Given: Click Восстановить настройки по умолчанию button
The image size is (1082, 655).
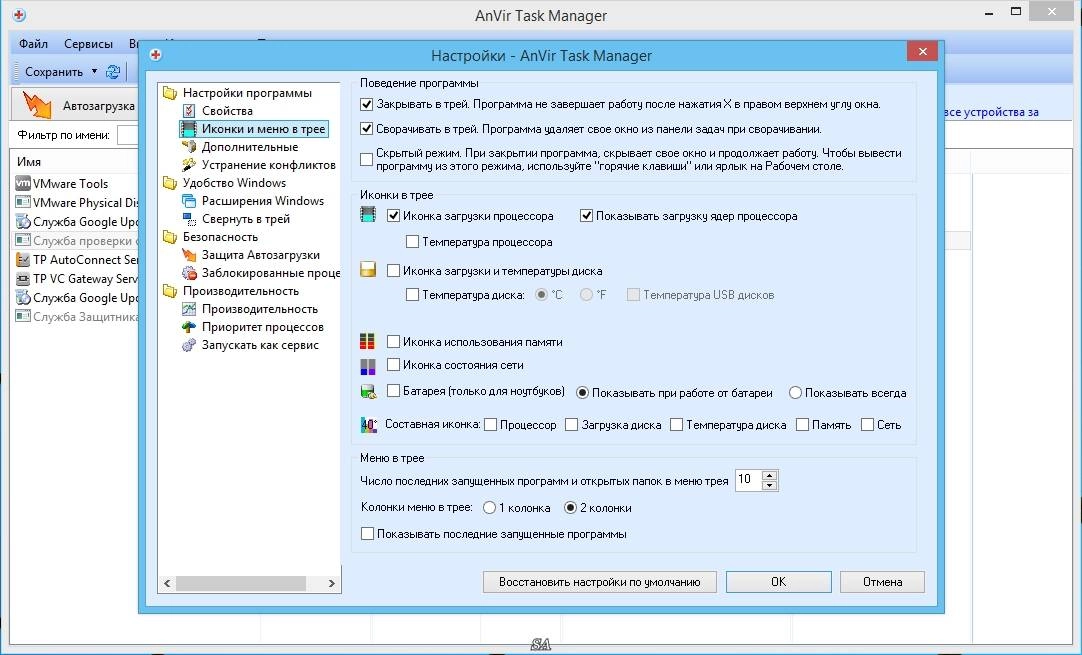Looking at the screenshot, I should [x=600, y=582].
